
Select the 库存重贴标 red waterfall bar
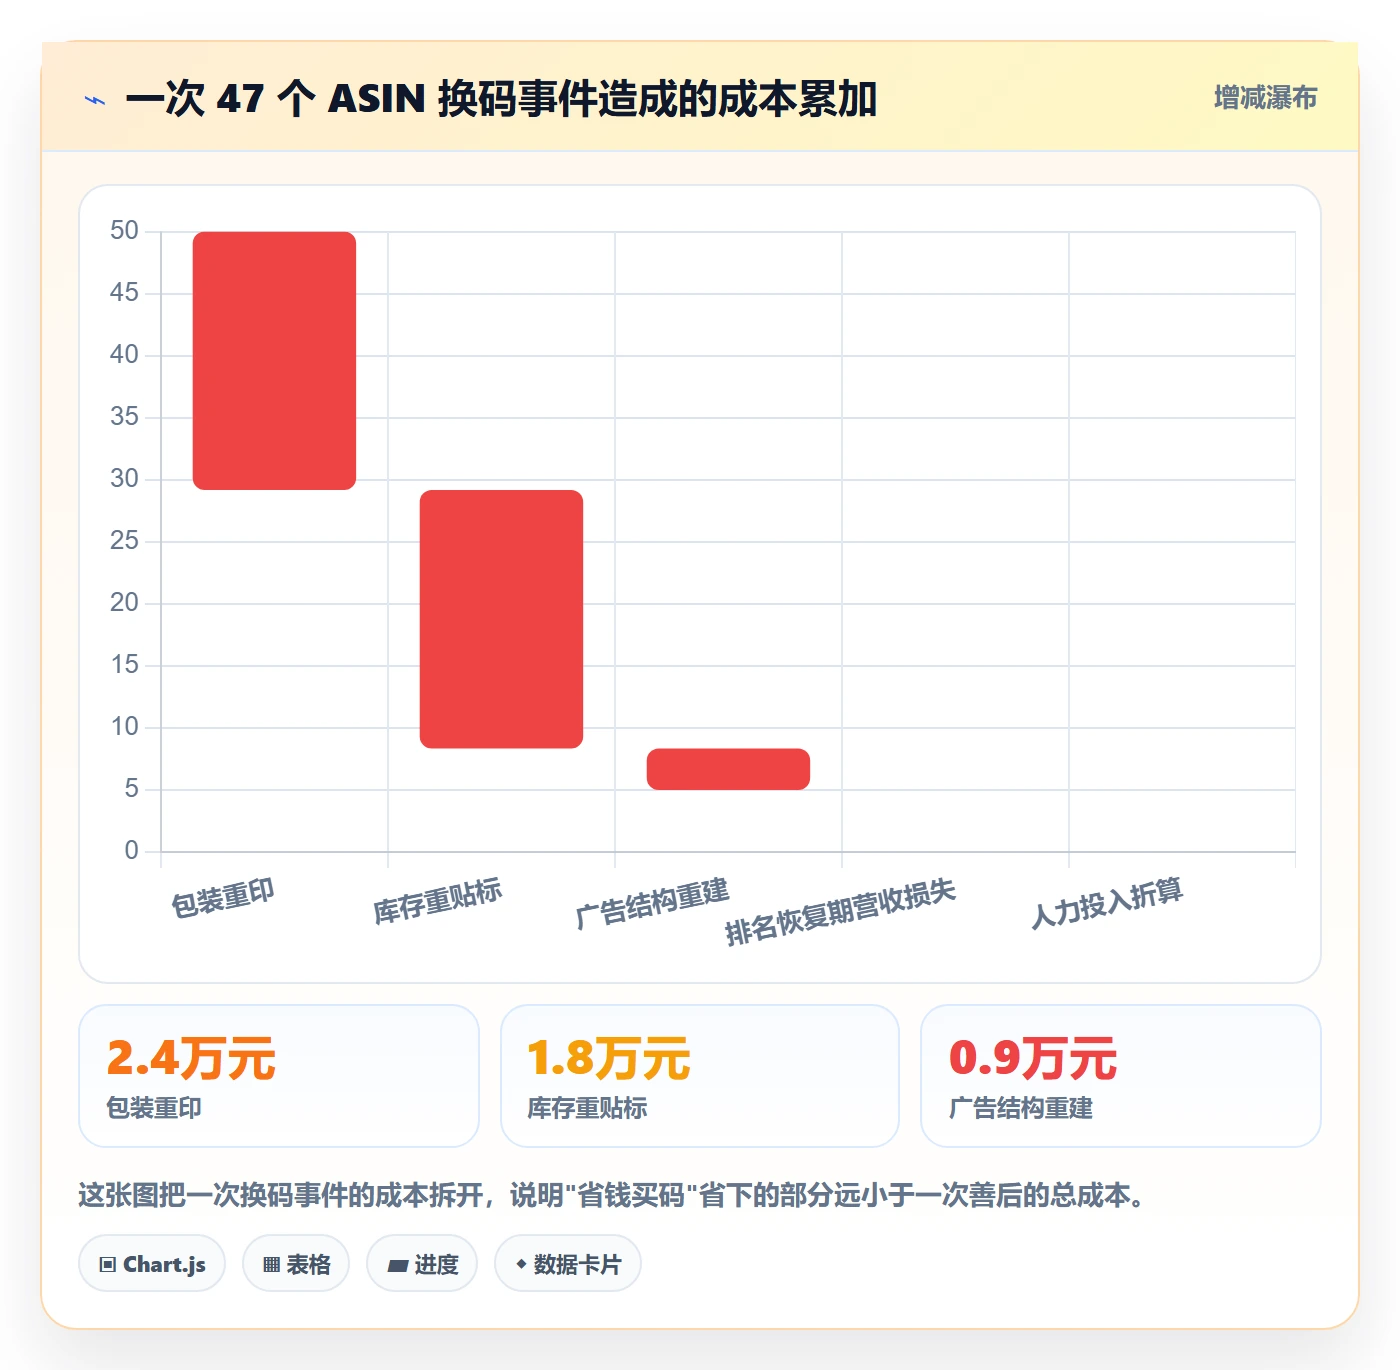click(501, 619)
